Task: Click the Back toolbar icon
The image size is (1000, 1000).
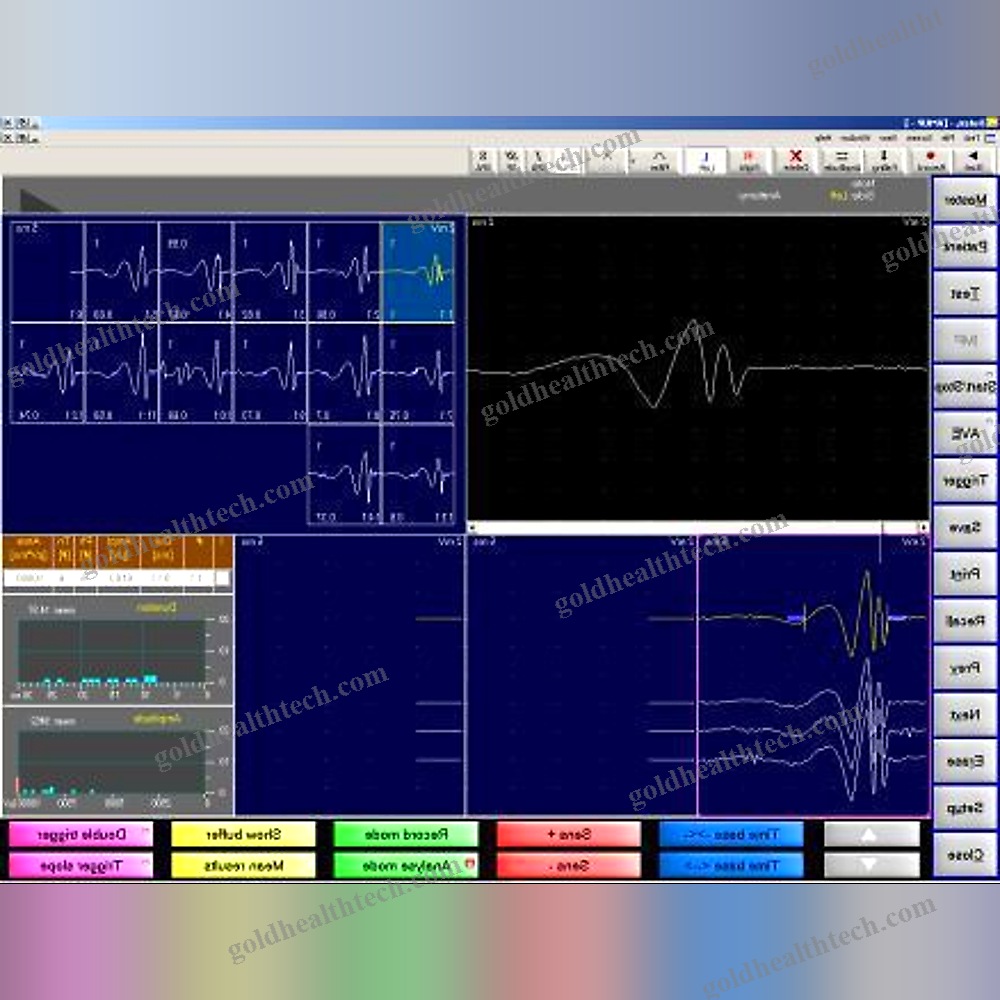Action: 973,160
